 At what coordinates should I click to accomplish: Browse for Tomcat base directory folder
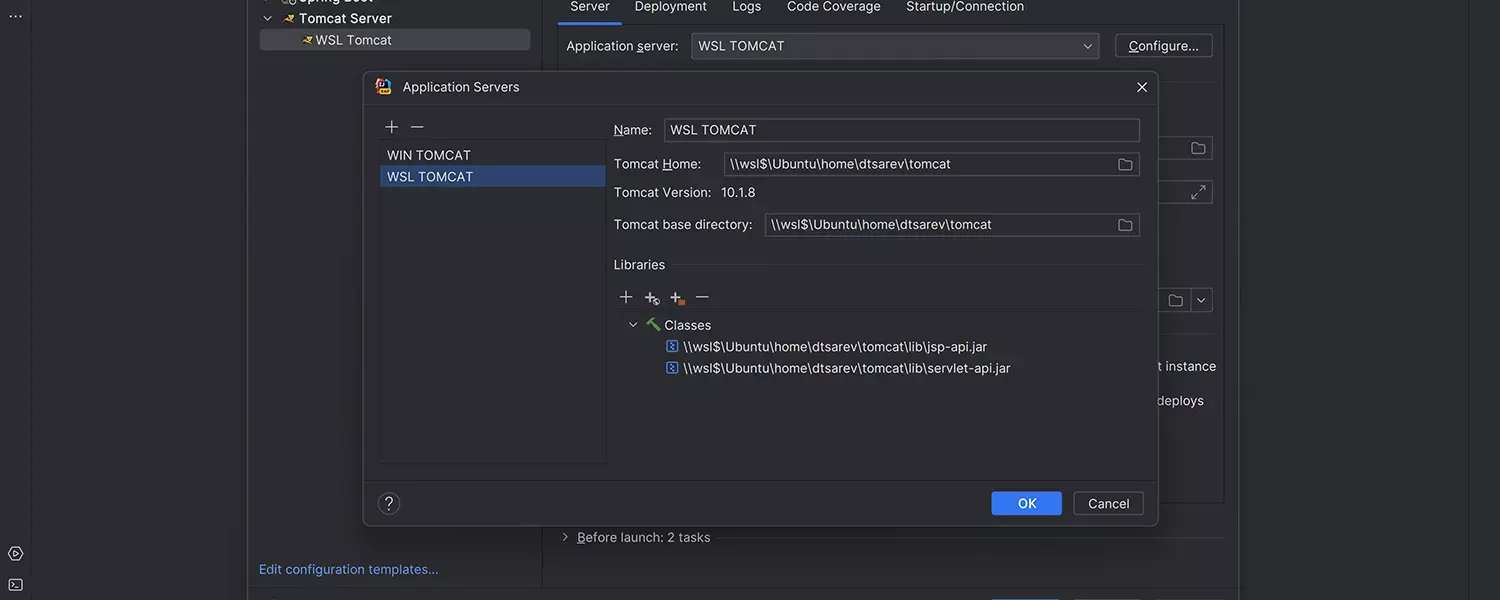pos(1125,225)
